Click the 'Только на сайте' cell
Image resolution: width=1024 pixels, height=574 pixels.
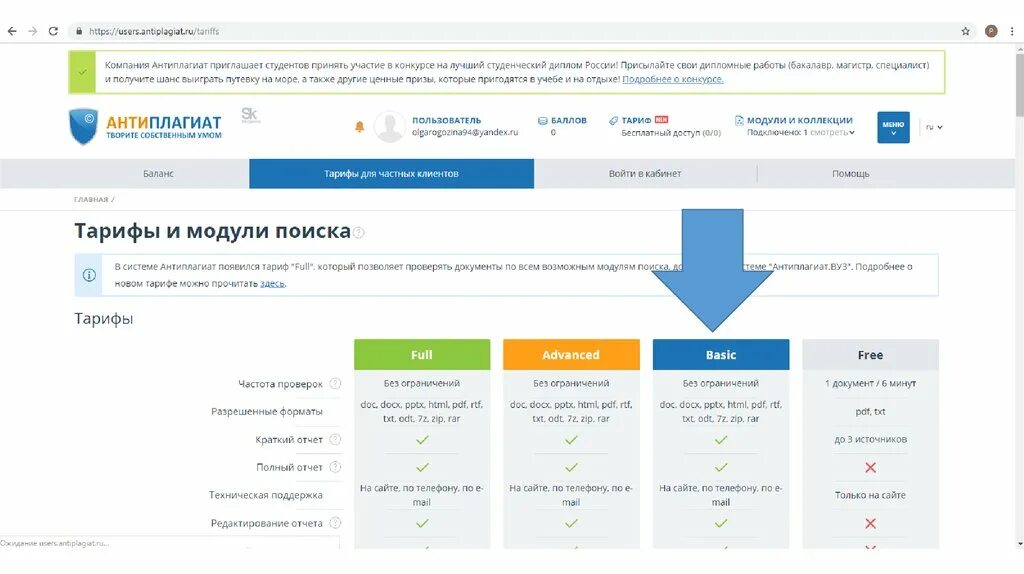pos(871,495)
